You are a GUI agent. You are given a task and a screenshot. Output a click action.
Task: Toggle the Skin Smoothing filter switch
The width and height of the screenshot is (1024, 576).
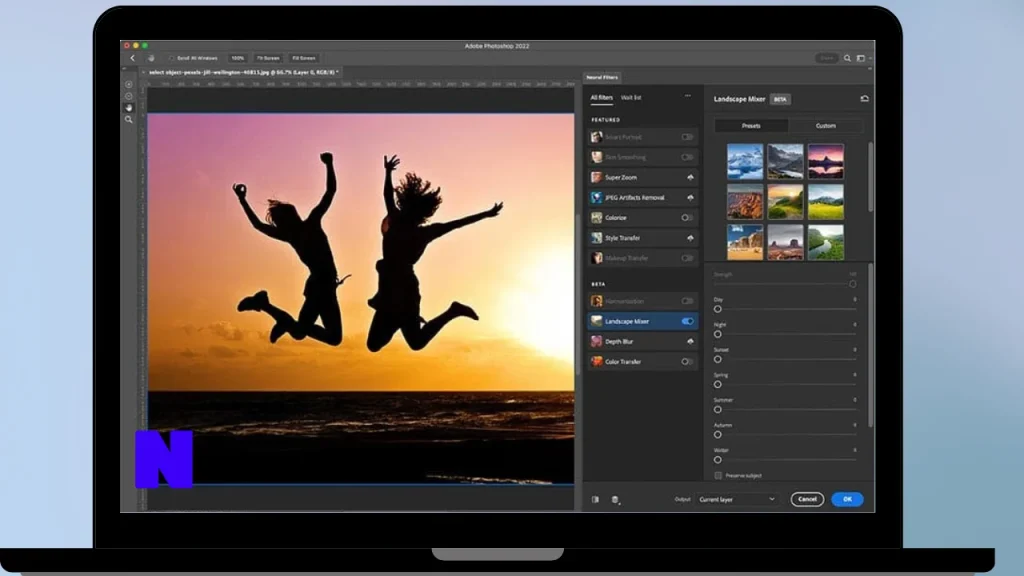(687, 157)
